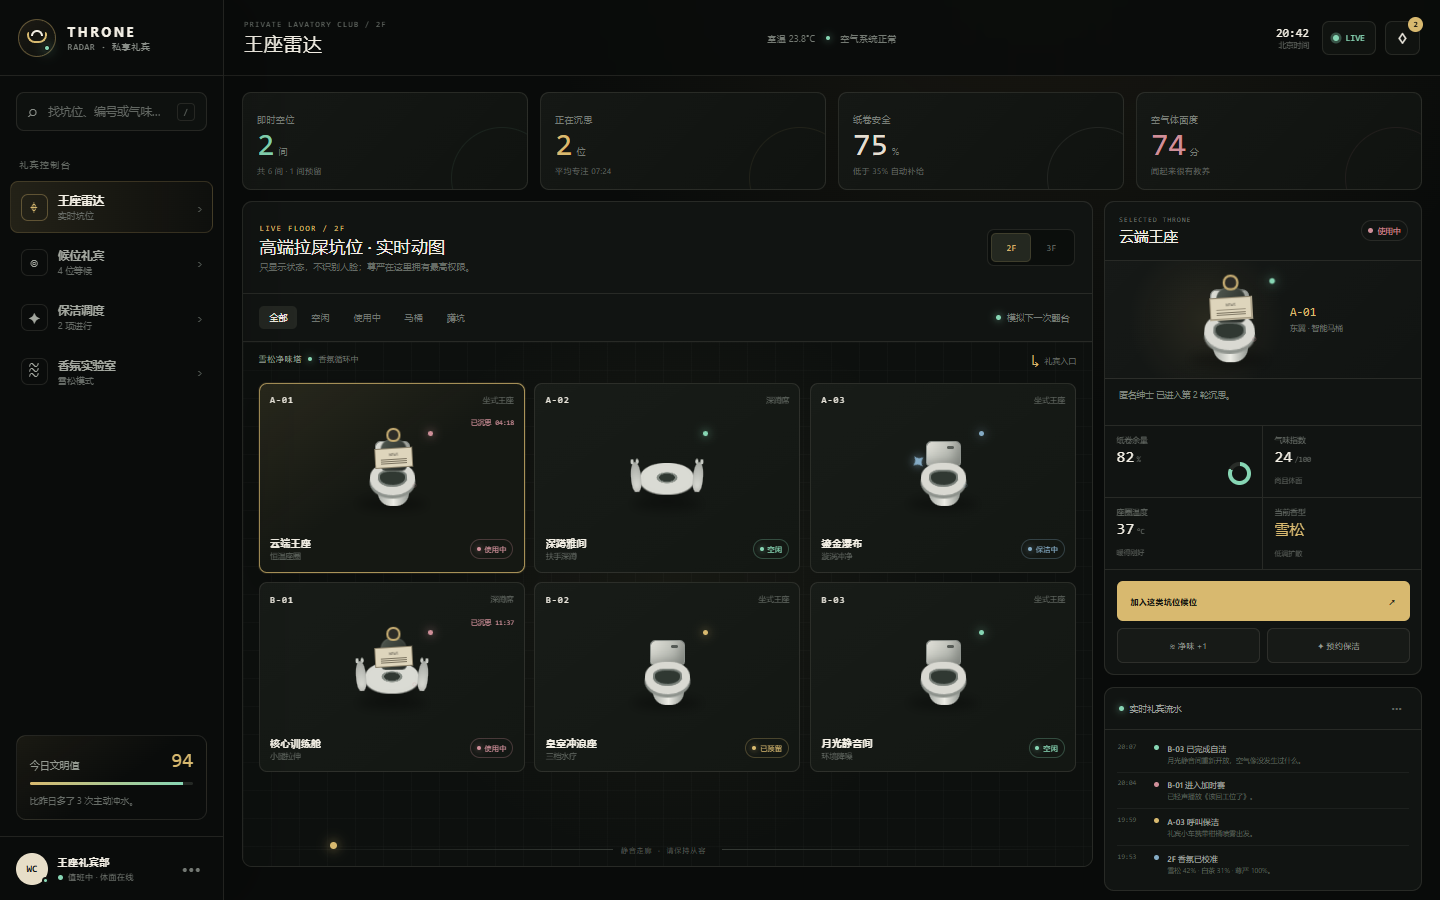Open the 王座雷达 sidebar icon
The image size is (1440, 900).
(34, 207)
